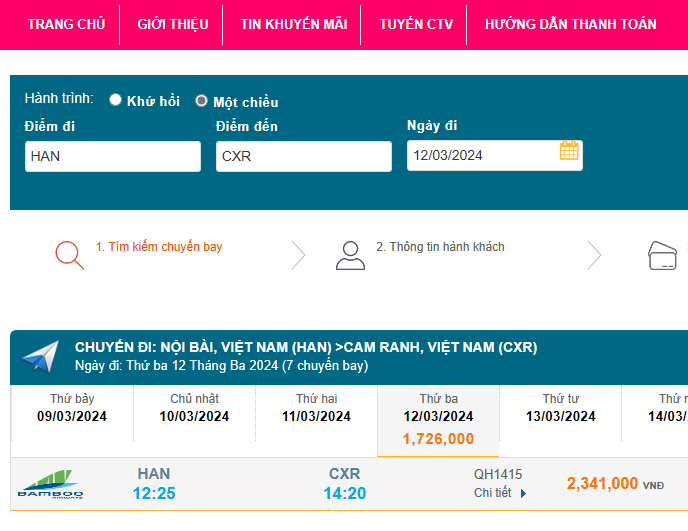Image resolution: width=688 pixels, height=531 pixels.
Task: Select the Khứ hồi round-trip option
Action: click(x=116, y=100)
